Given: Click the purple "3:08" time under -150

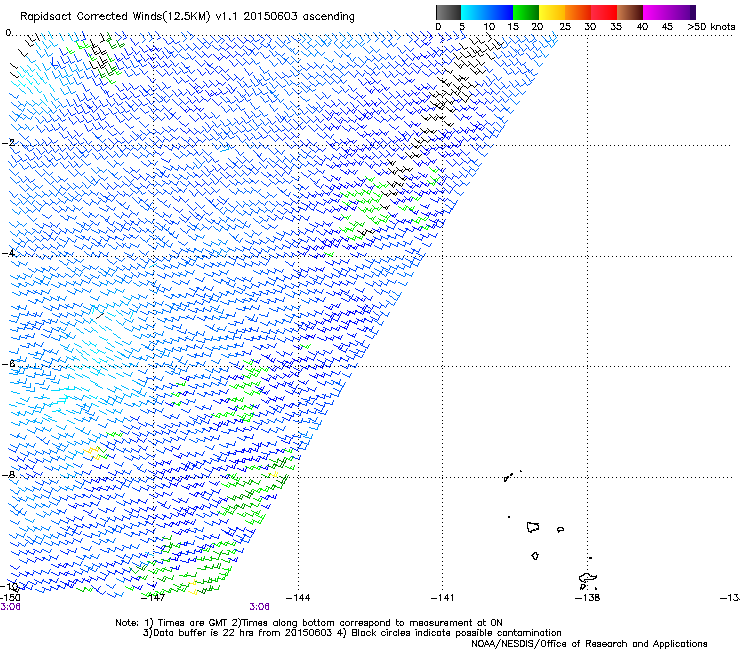Looking at the screenshot, I should [10, 607].
